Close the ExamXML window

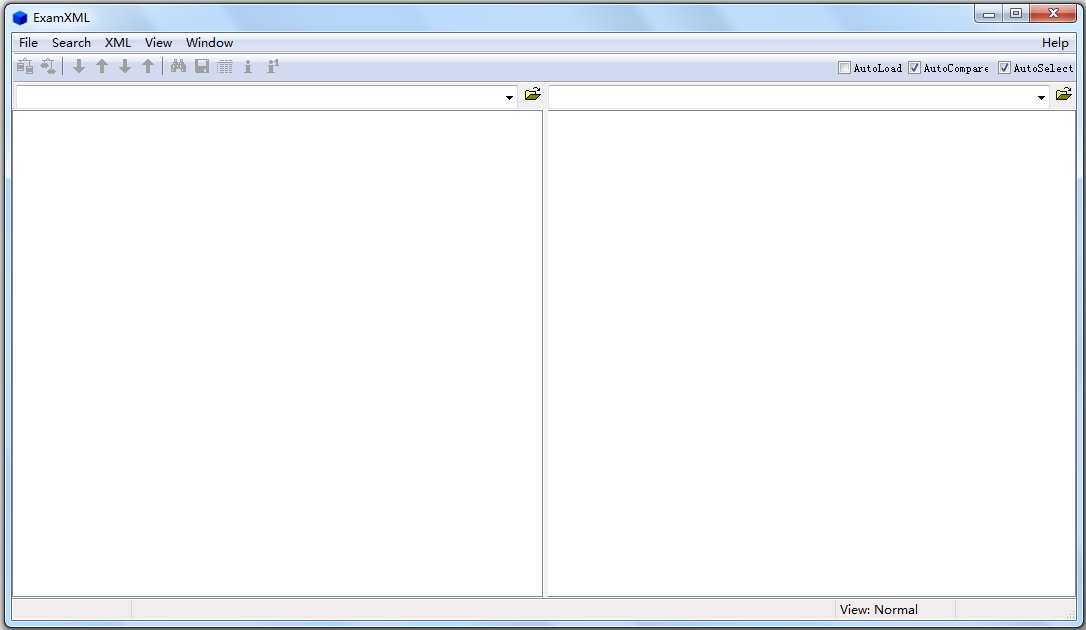click(x=1053, y=13)
